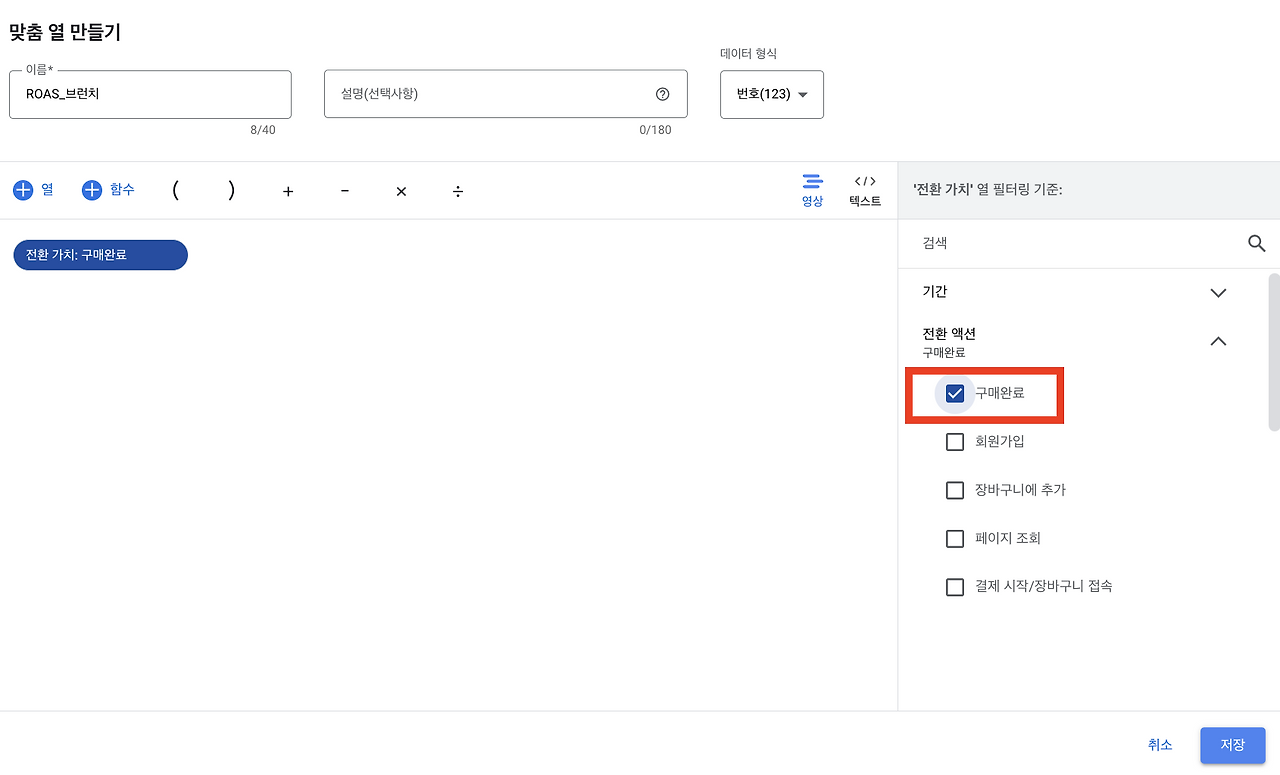
Task: Expand the 기간 section
Action: [x=1218, y=292]
